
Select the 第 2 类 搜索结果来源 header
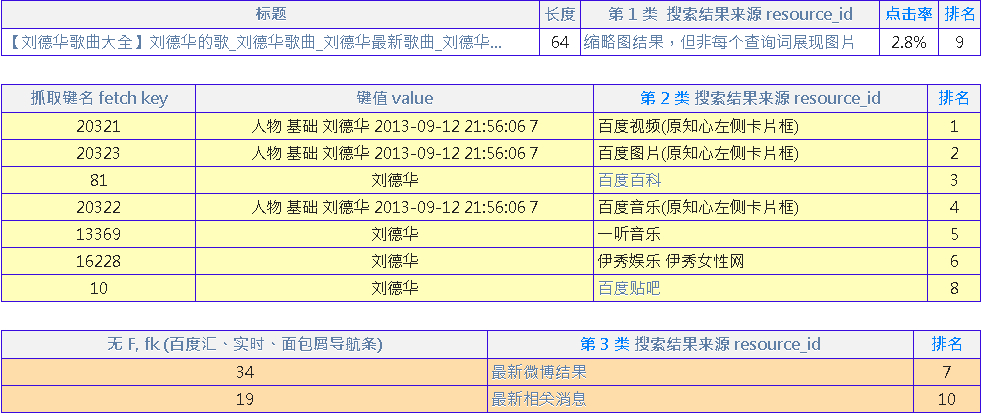tap(760, 98)
